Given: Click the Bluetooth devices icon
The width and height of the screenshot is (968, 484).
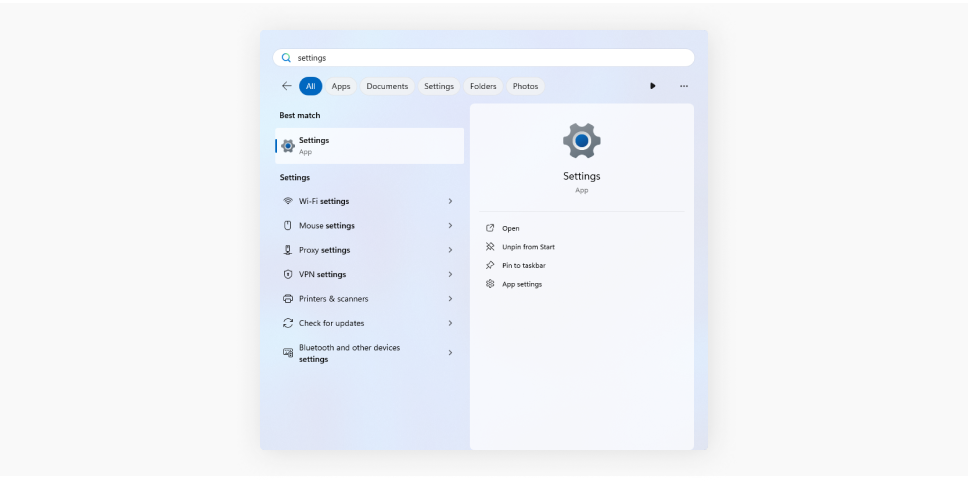Looking at the screenshot, I should (x=288, y=353).
